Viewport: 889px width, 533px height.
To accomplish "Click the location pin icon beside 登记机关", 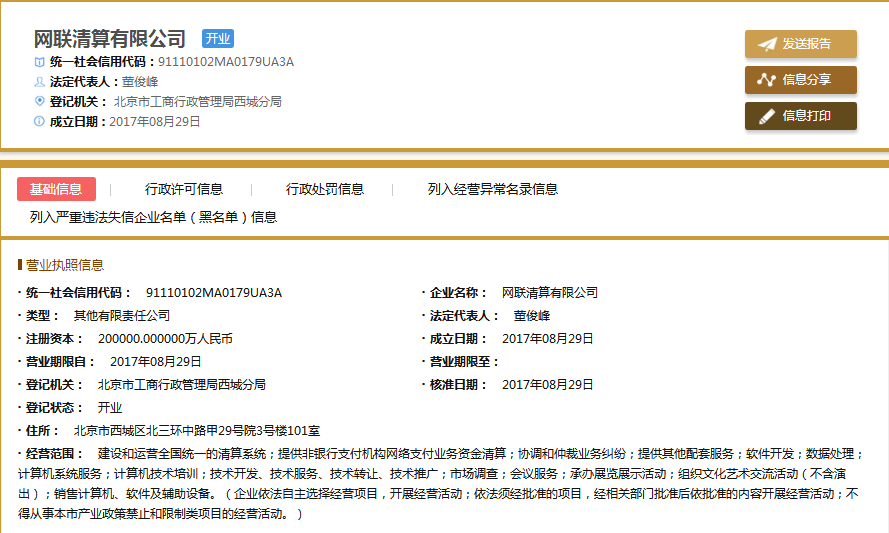I will 39,101.
